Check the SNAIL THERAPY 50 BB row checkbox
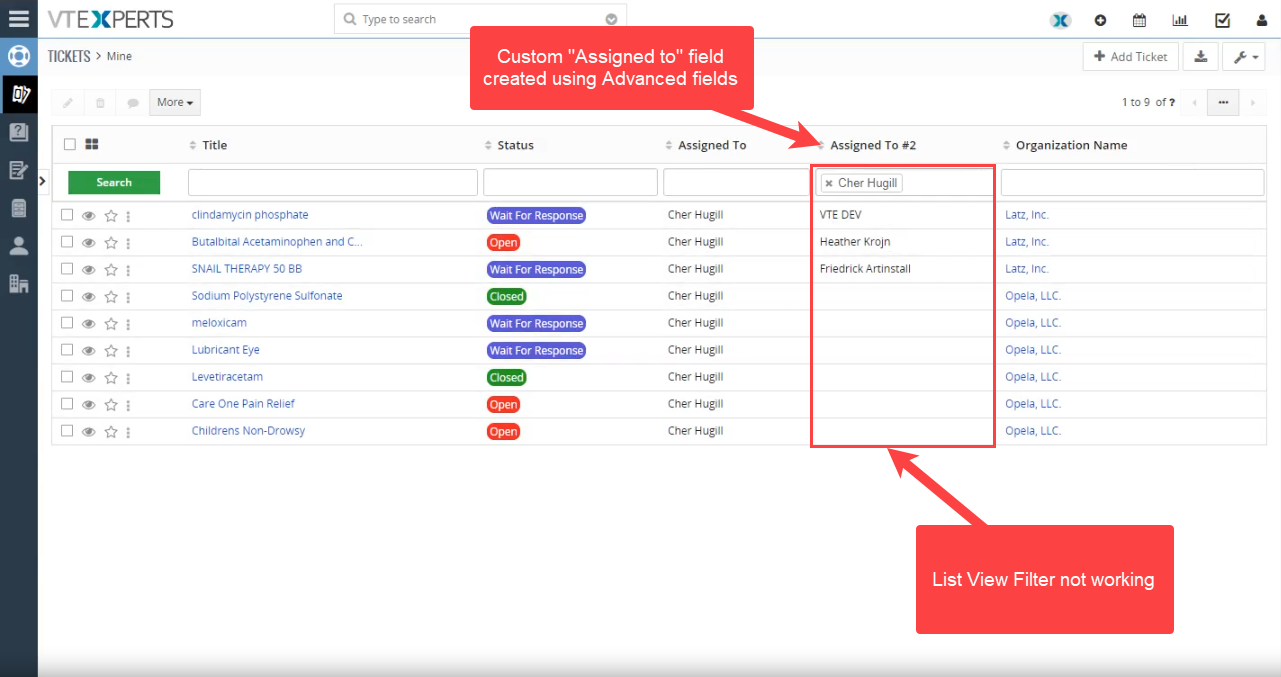This screenshot has height=677, width=1281. 67,268
